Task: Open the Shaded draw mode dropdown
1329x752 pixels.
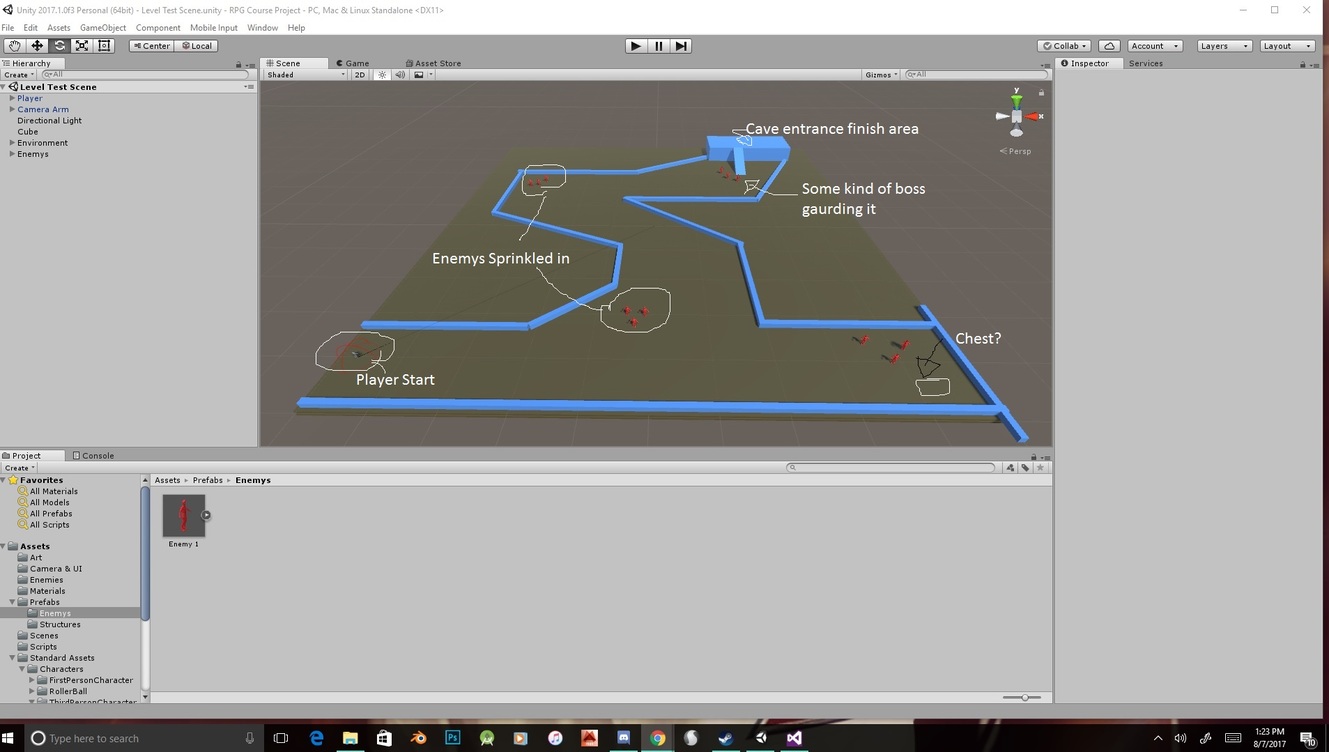Action: pos(305,75)
